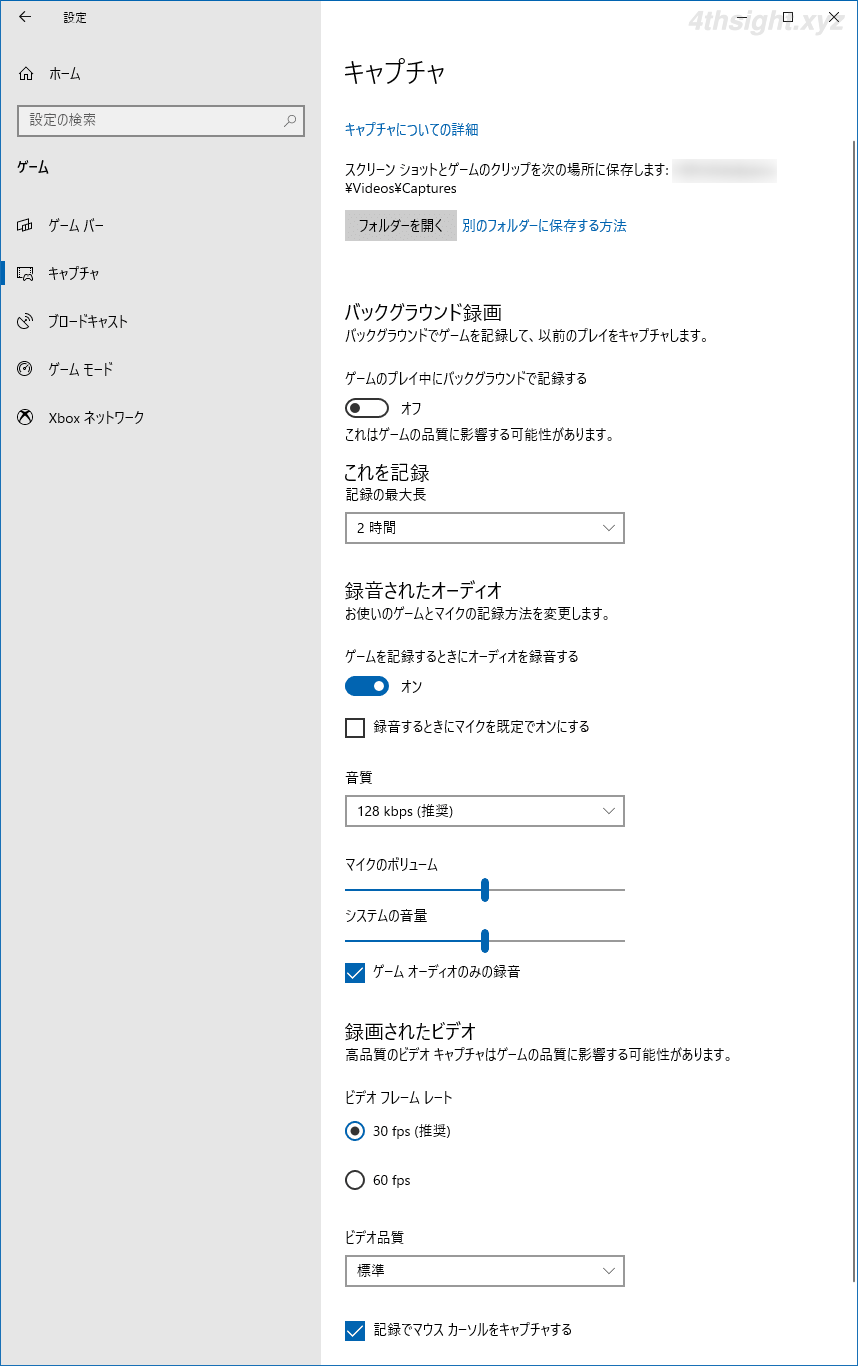This screenshot has height=1366, width=858.
Task: Open Xbox ネットワーク page
Action: coord(160,418)
